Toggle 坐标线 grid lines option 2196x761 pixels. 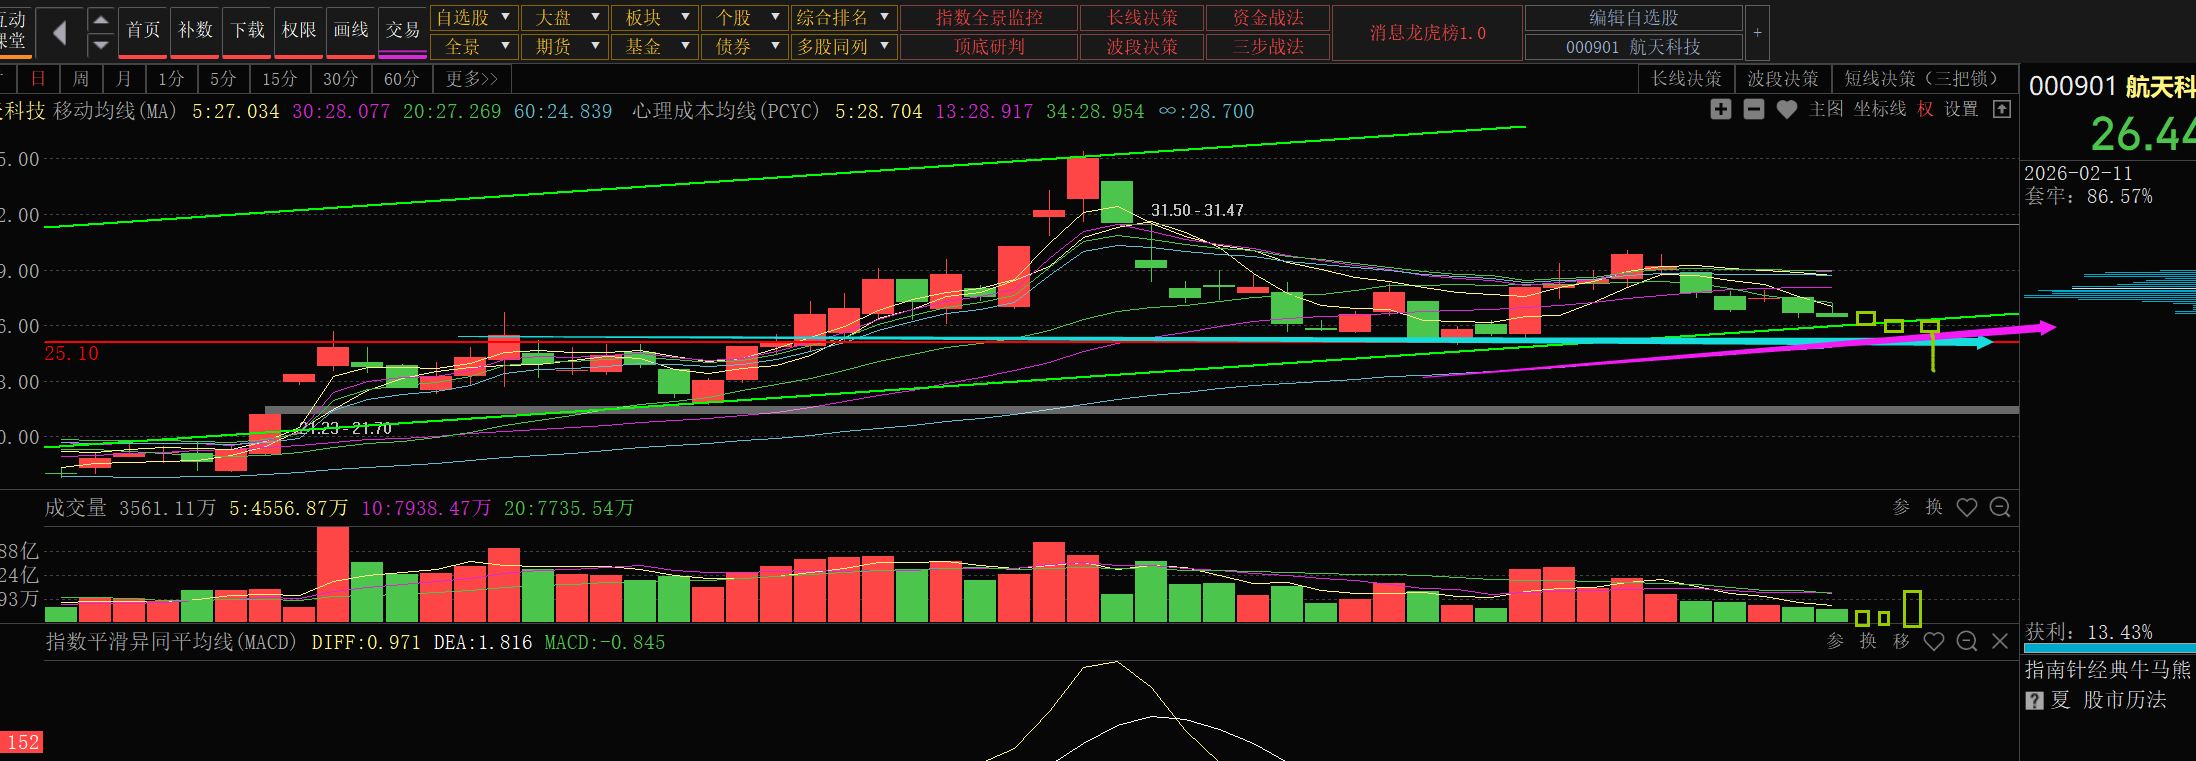pos(1880,109)
